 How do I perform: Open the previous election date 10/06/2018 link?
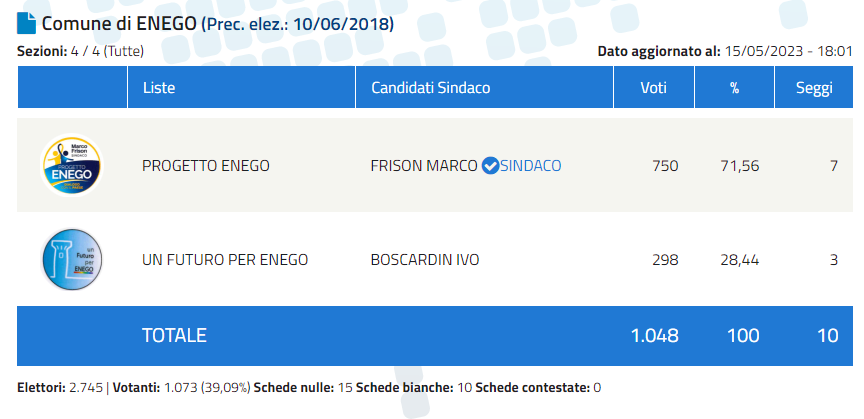click(x=343, y=25)
